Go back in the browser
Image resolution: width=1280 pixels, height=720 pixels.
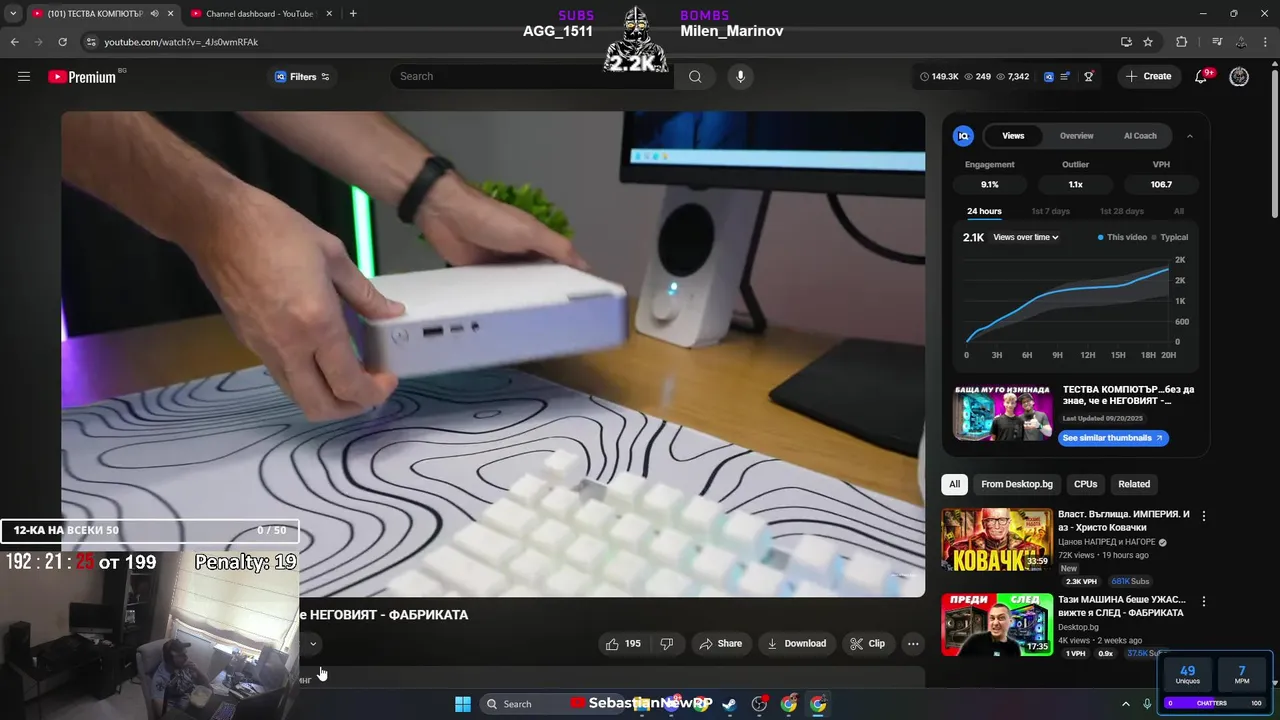coord(14,42)
